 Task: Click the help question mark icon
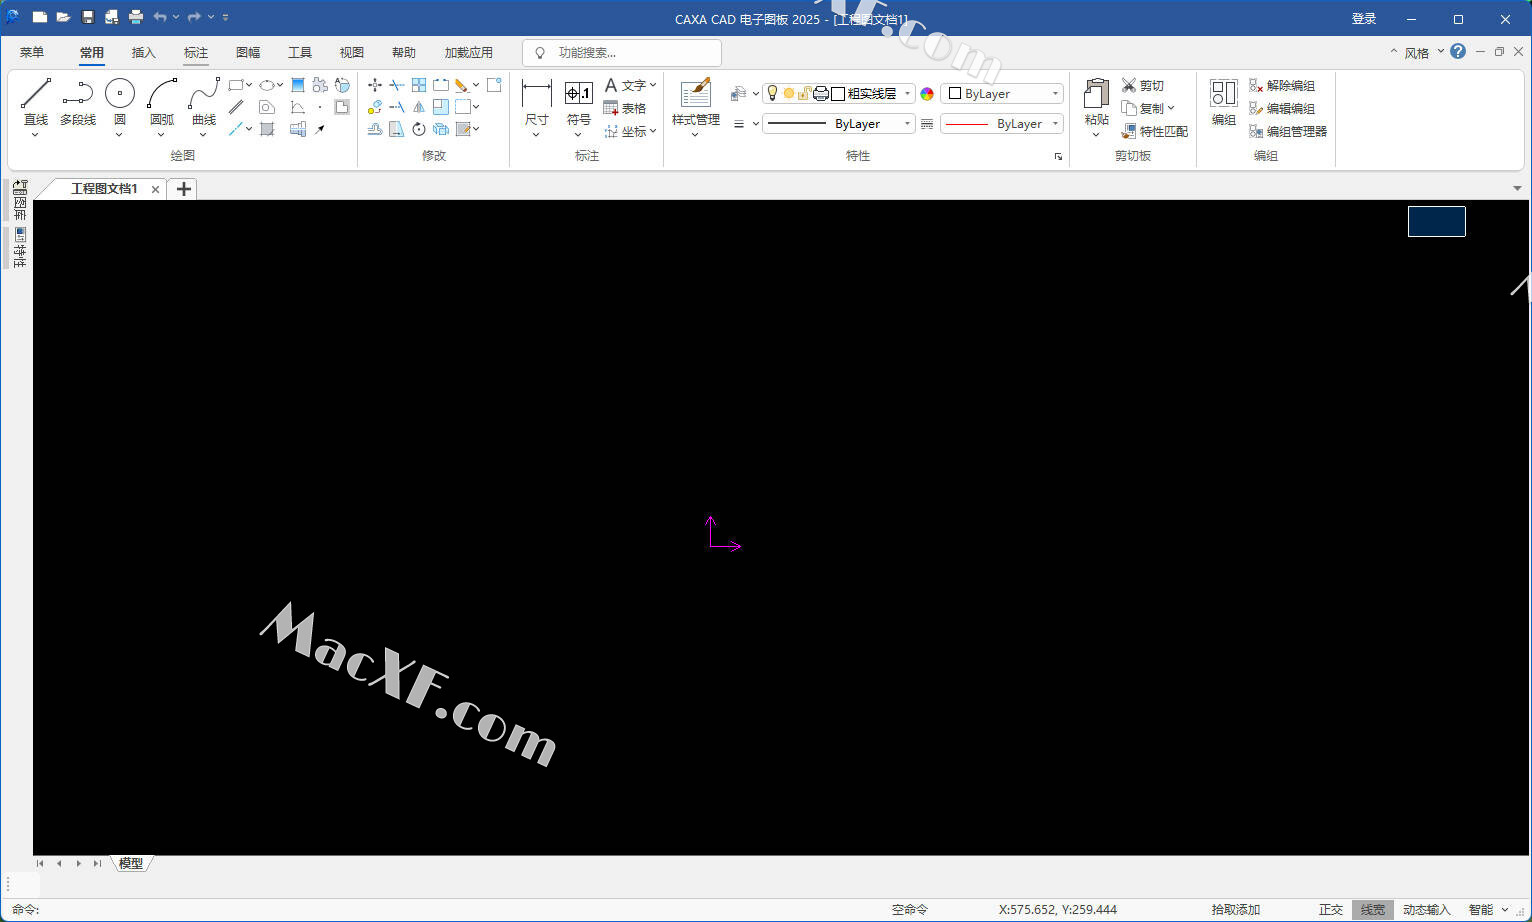(1458, 51)
